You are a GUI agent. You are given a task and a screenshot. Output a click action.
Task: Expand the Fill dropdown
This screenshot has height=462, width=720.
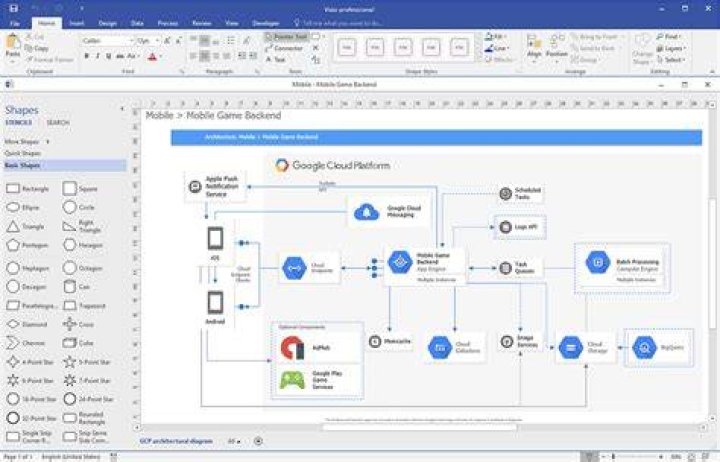(496, 36)
